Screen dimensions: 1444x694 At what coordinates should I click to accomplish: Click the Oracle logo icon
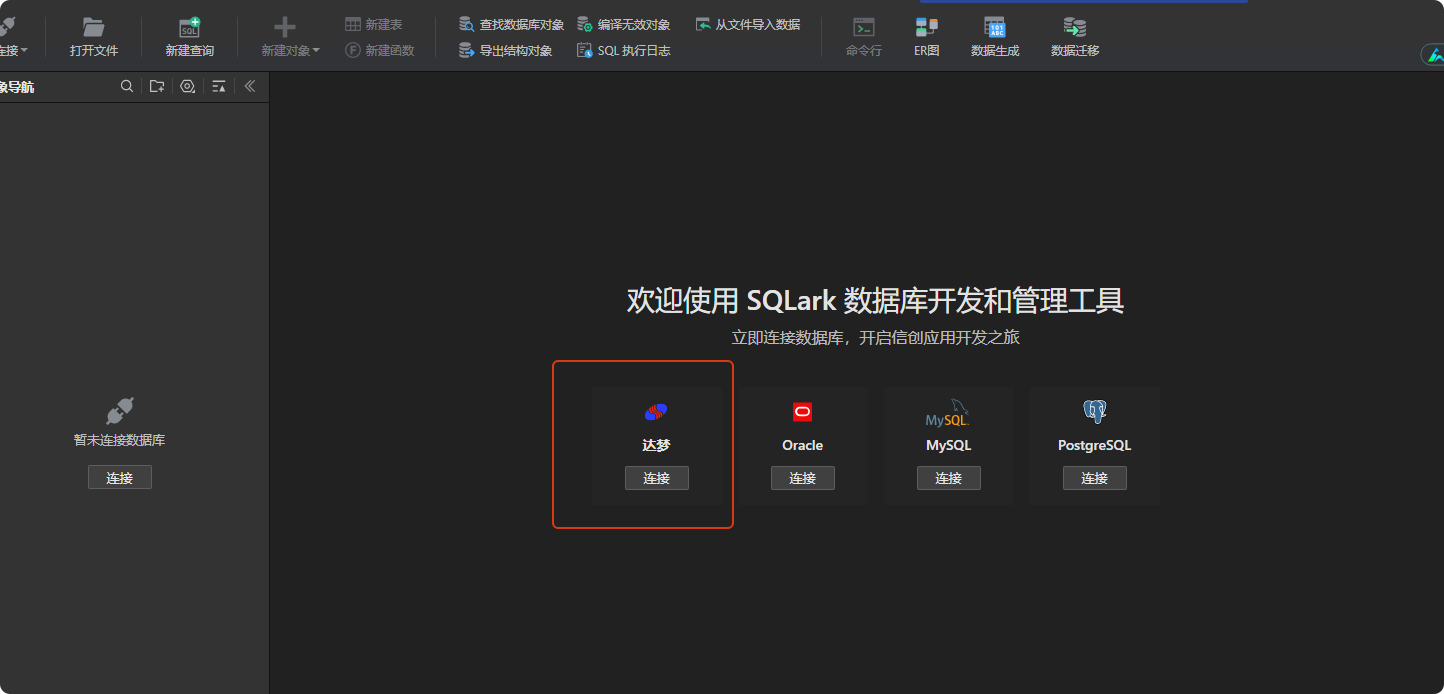(x=802, y=412)
